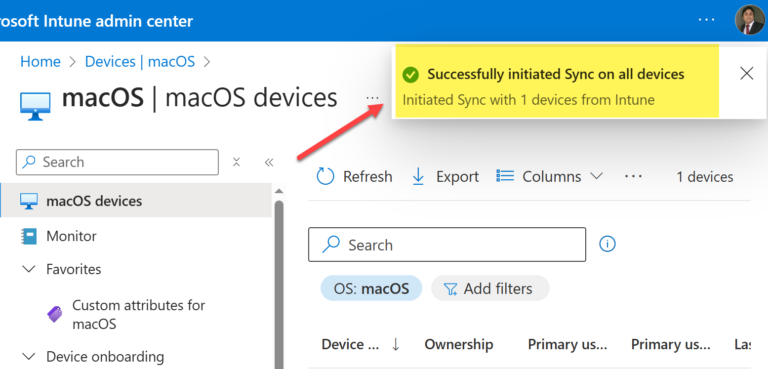The width and height of the screenshot is (768, 369).
Task: Click the '1 devices' count text
Action: (705, 176)
